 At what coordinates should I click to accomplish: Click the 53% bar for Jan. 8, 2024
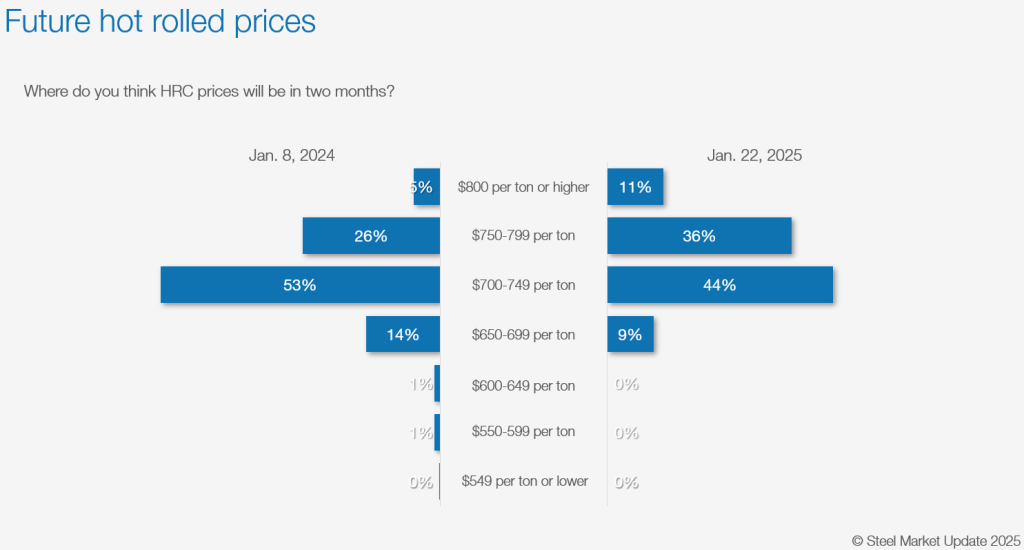[x=300, y=285]
